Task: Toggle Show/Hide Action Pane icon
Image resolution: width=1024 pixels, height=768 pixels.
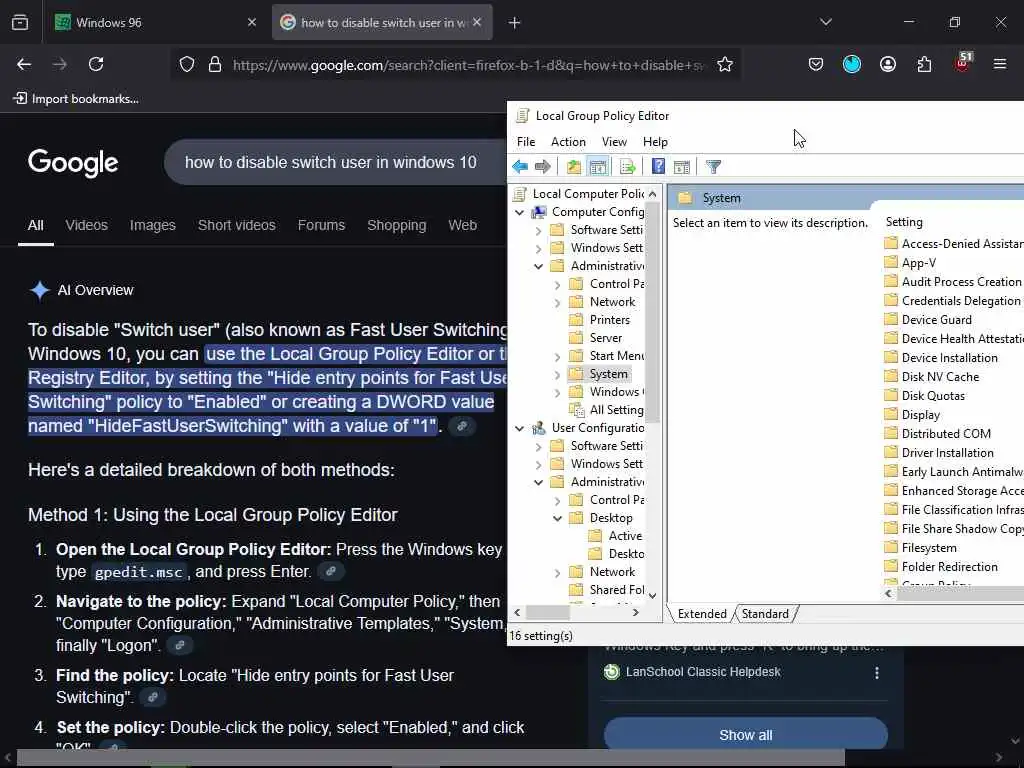Action: pyautogui.click(x=682, y=167)
